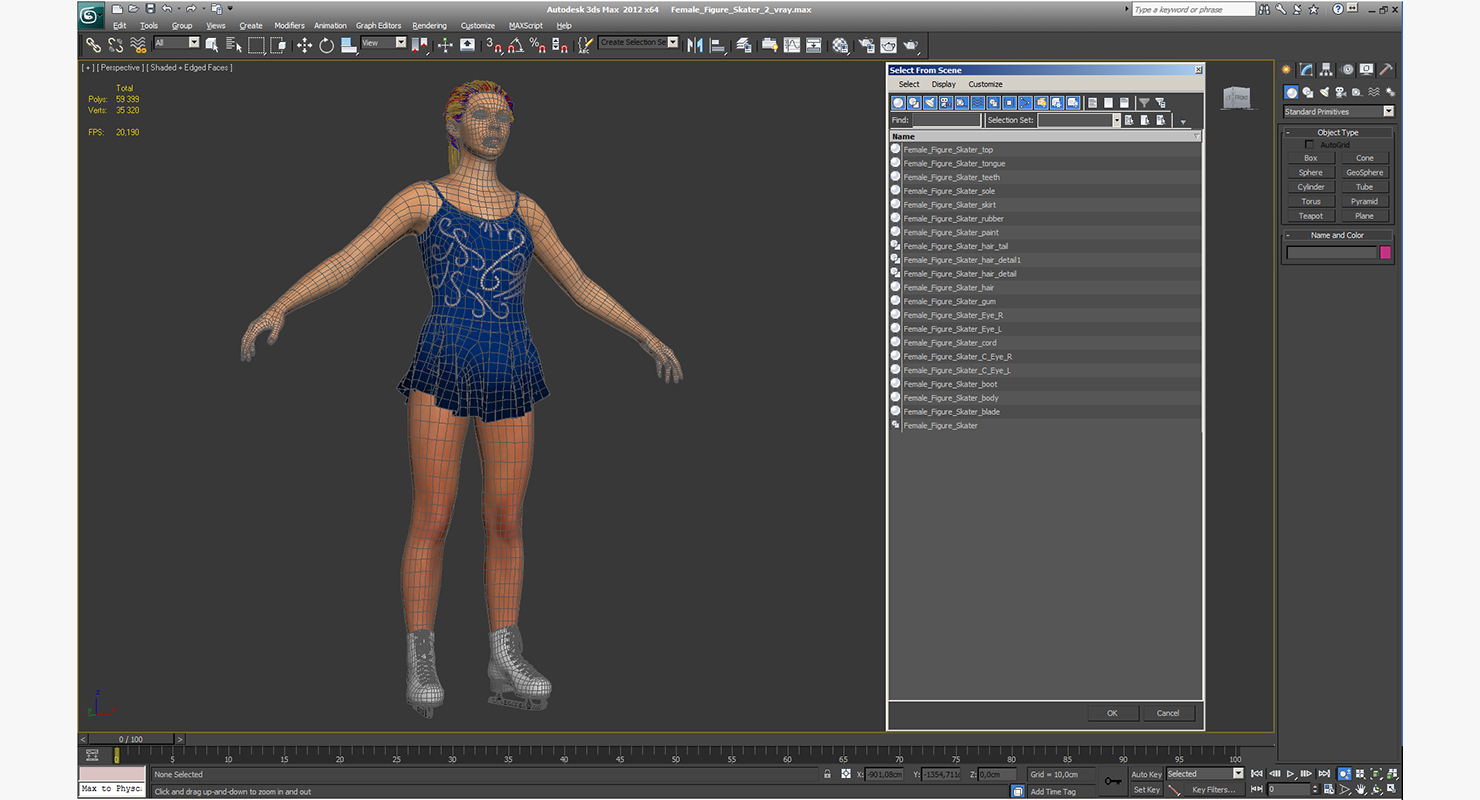The width and height of the screenshot is (1480, 800).
Task: Open the Modify command panel tab
Action: [1306, 70]
